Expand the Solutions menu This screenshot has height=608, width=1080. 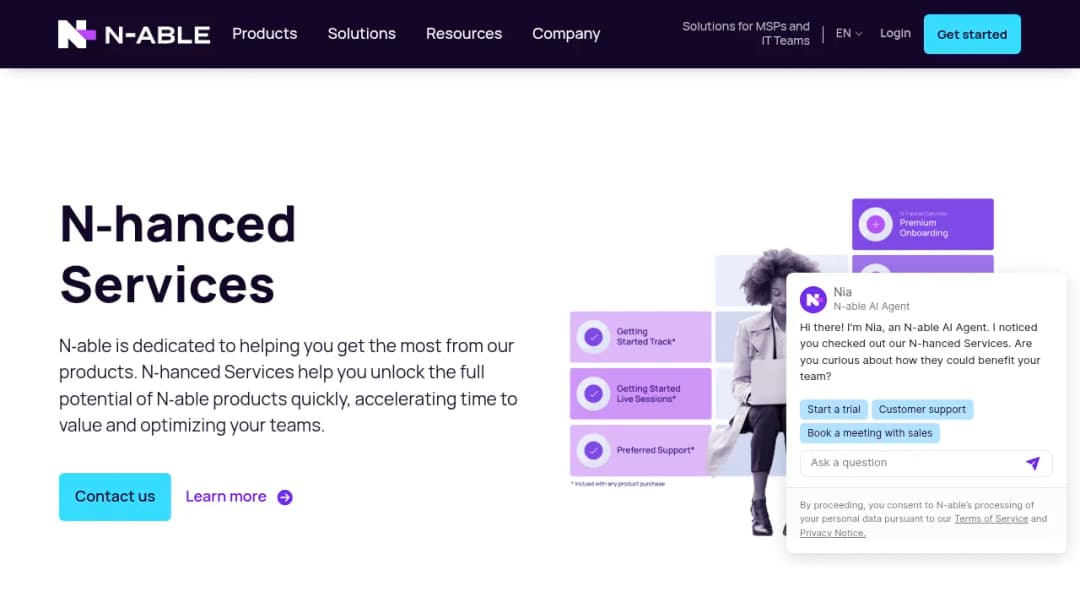pyautogui.click(x=362, y=33)
